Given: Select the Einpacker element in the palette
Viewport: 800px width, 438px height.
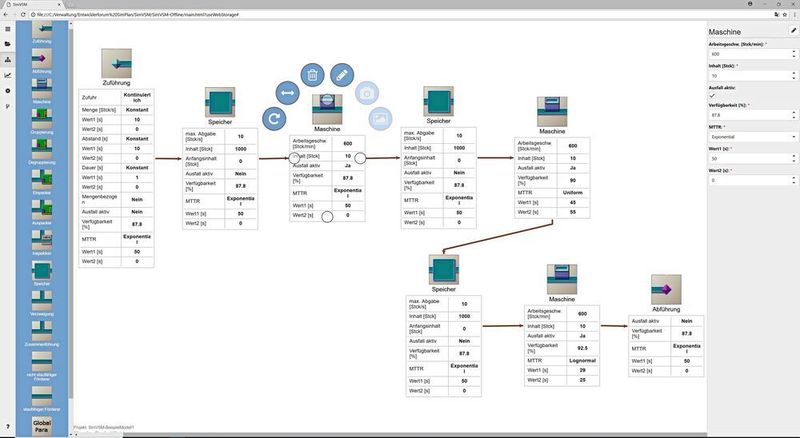Looking at the screenshot, I should [42, 179].
